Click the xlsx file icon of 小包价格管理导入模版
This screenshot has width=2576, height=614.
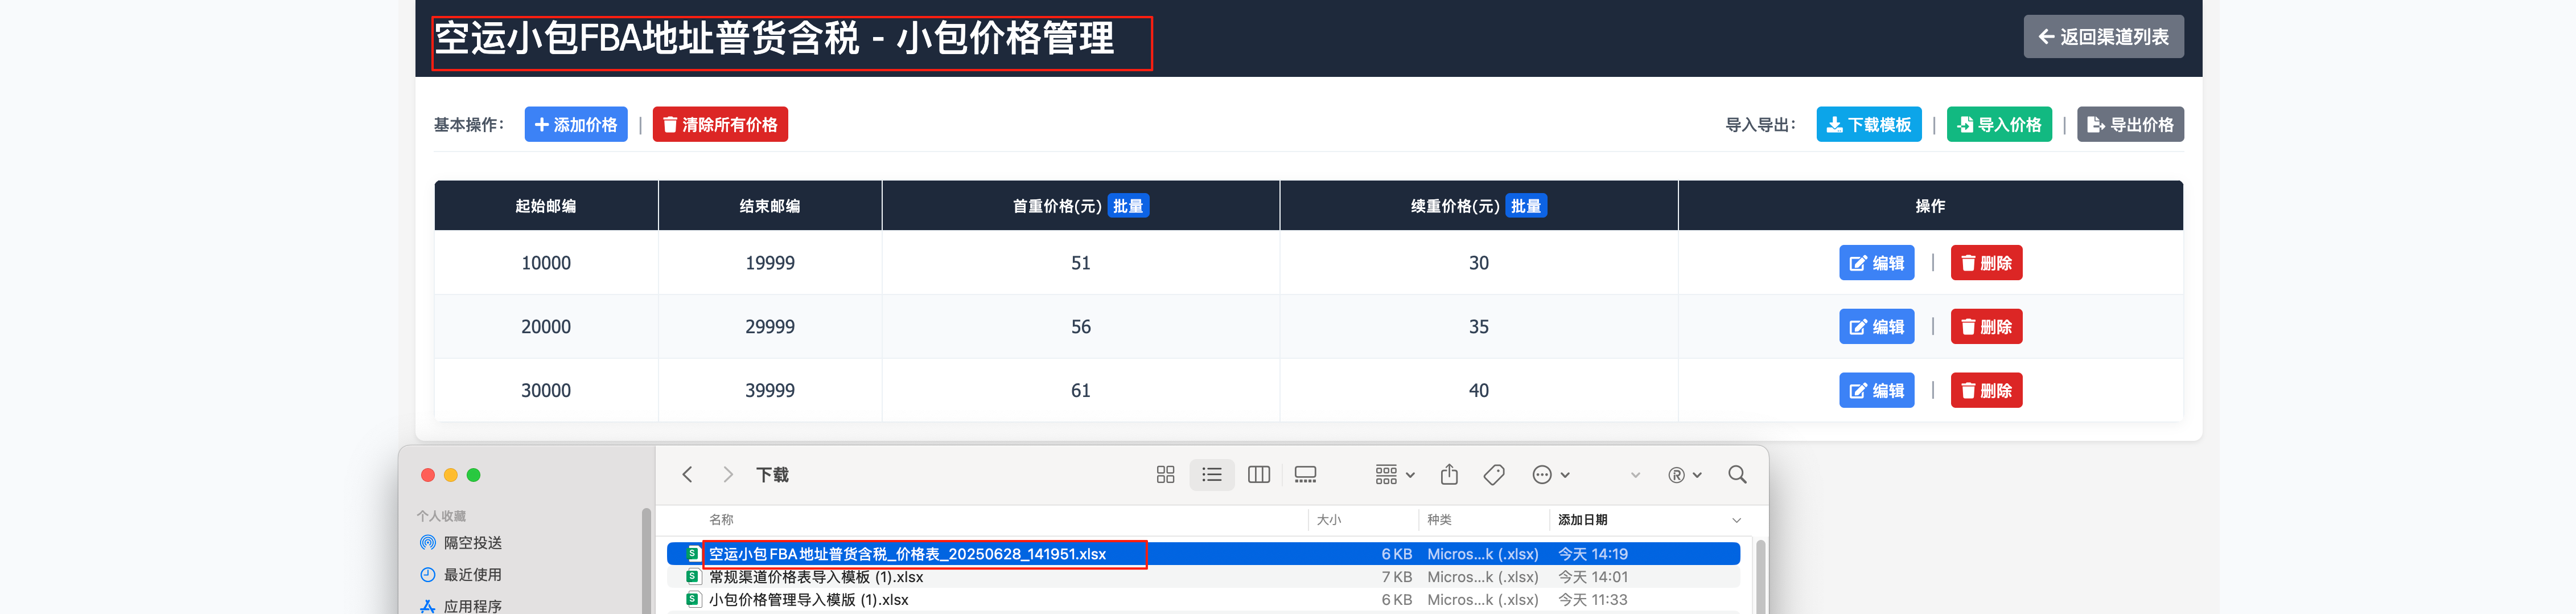693,600
